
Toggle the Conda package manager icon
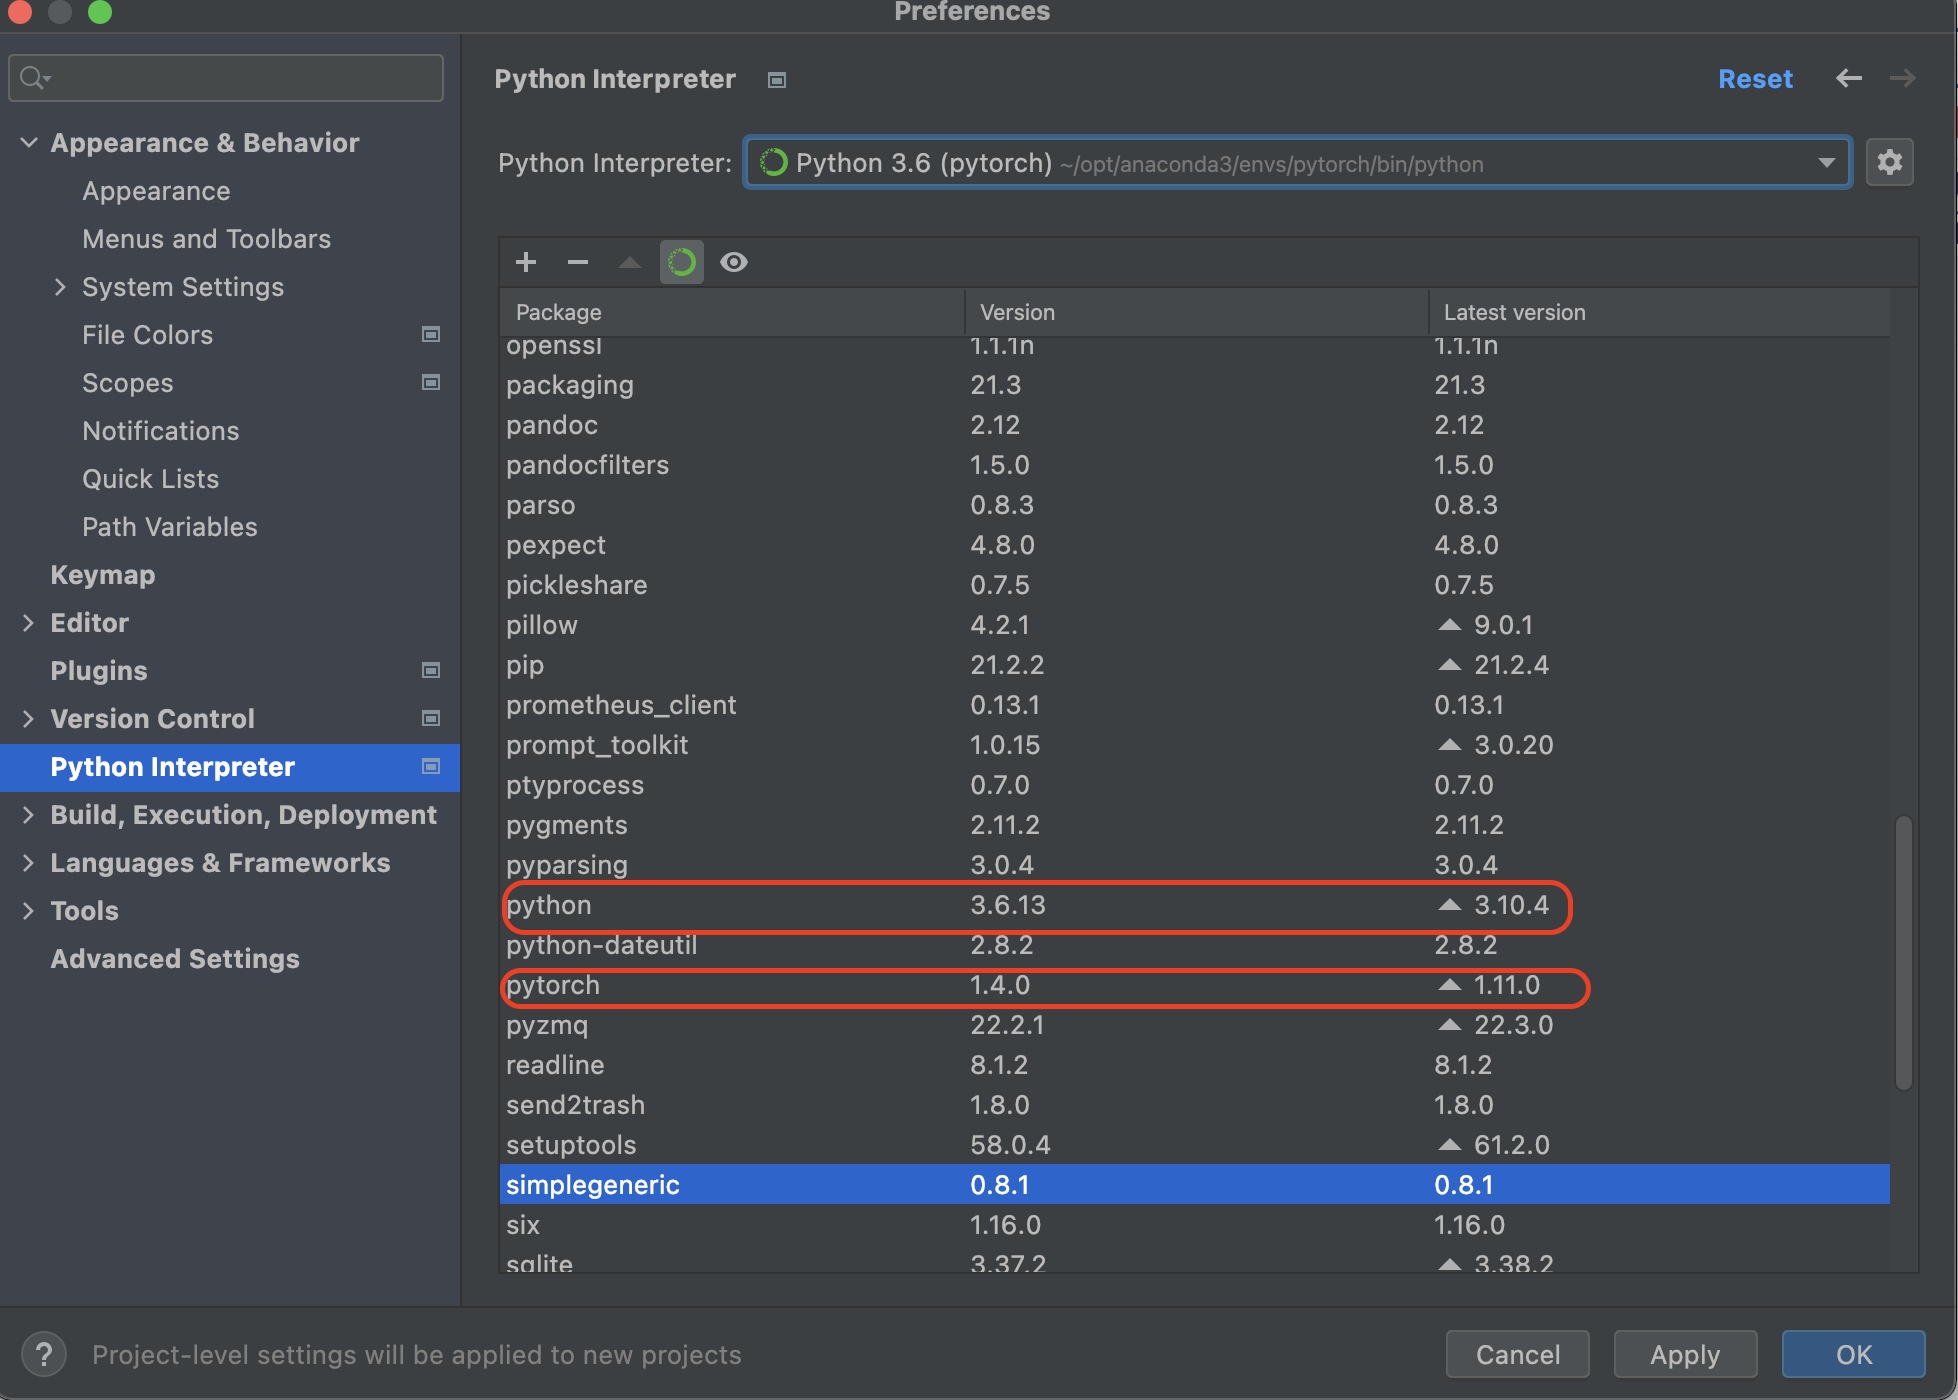click(x=682, y=262)
